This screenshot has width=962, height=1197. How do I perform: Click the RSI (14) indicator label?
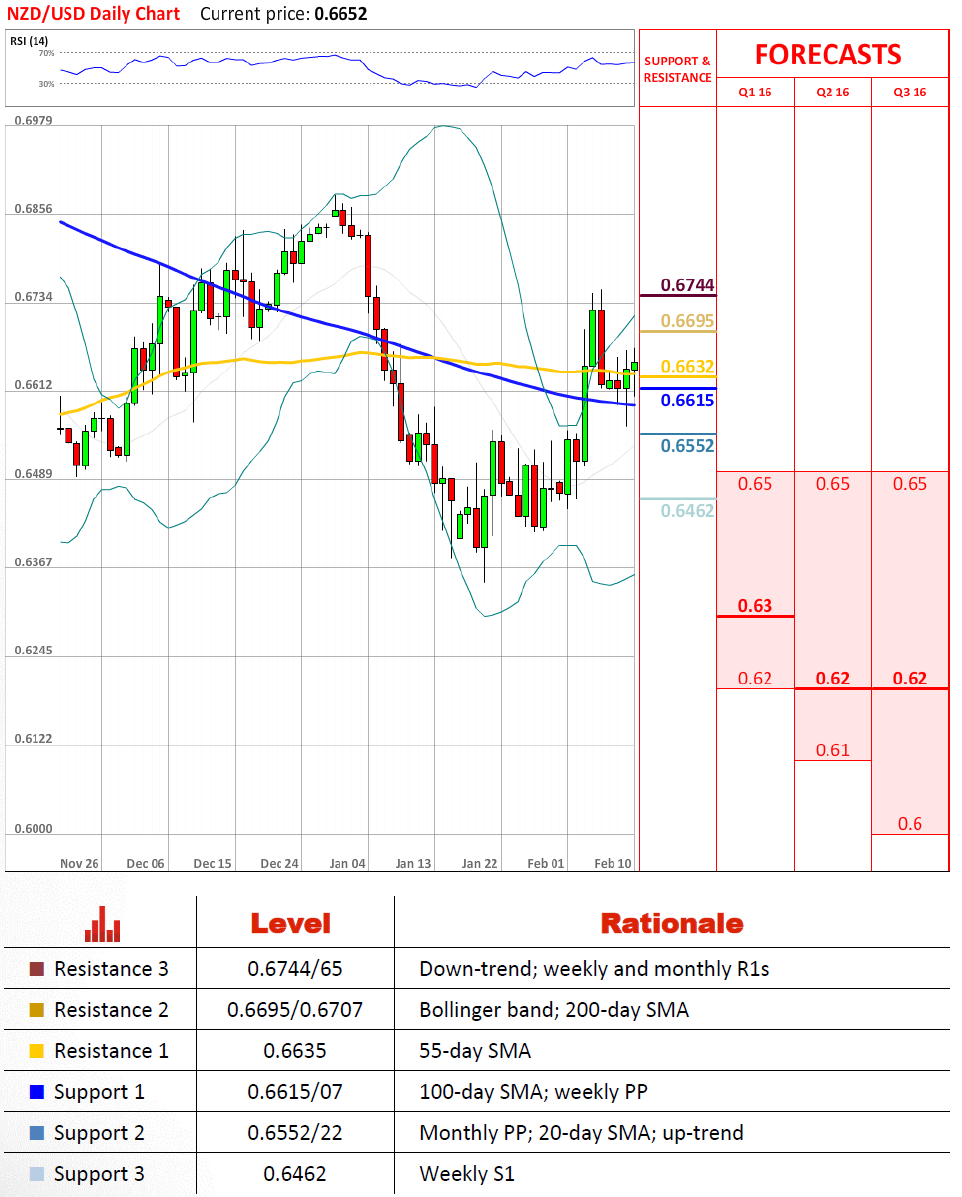29,40
